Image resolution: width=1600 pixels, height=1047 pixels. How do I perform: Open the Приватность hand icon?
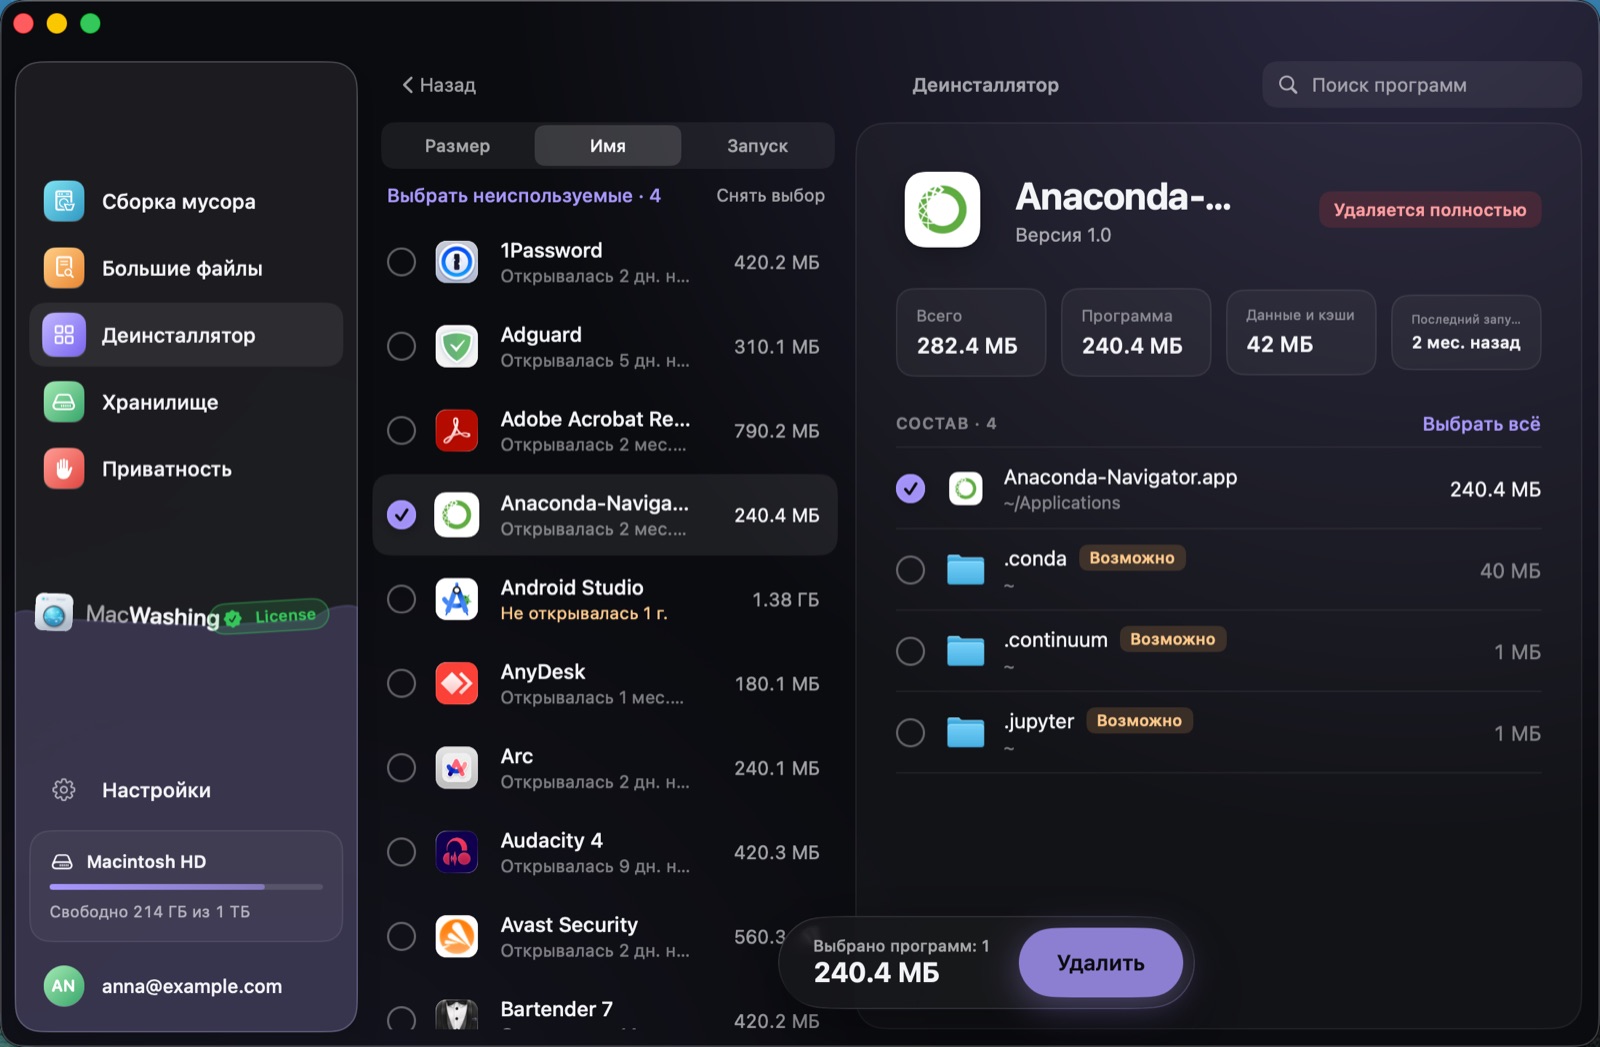tap(64, 469)
